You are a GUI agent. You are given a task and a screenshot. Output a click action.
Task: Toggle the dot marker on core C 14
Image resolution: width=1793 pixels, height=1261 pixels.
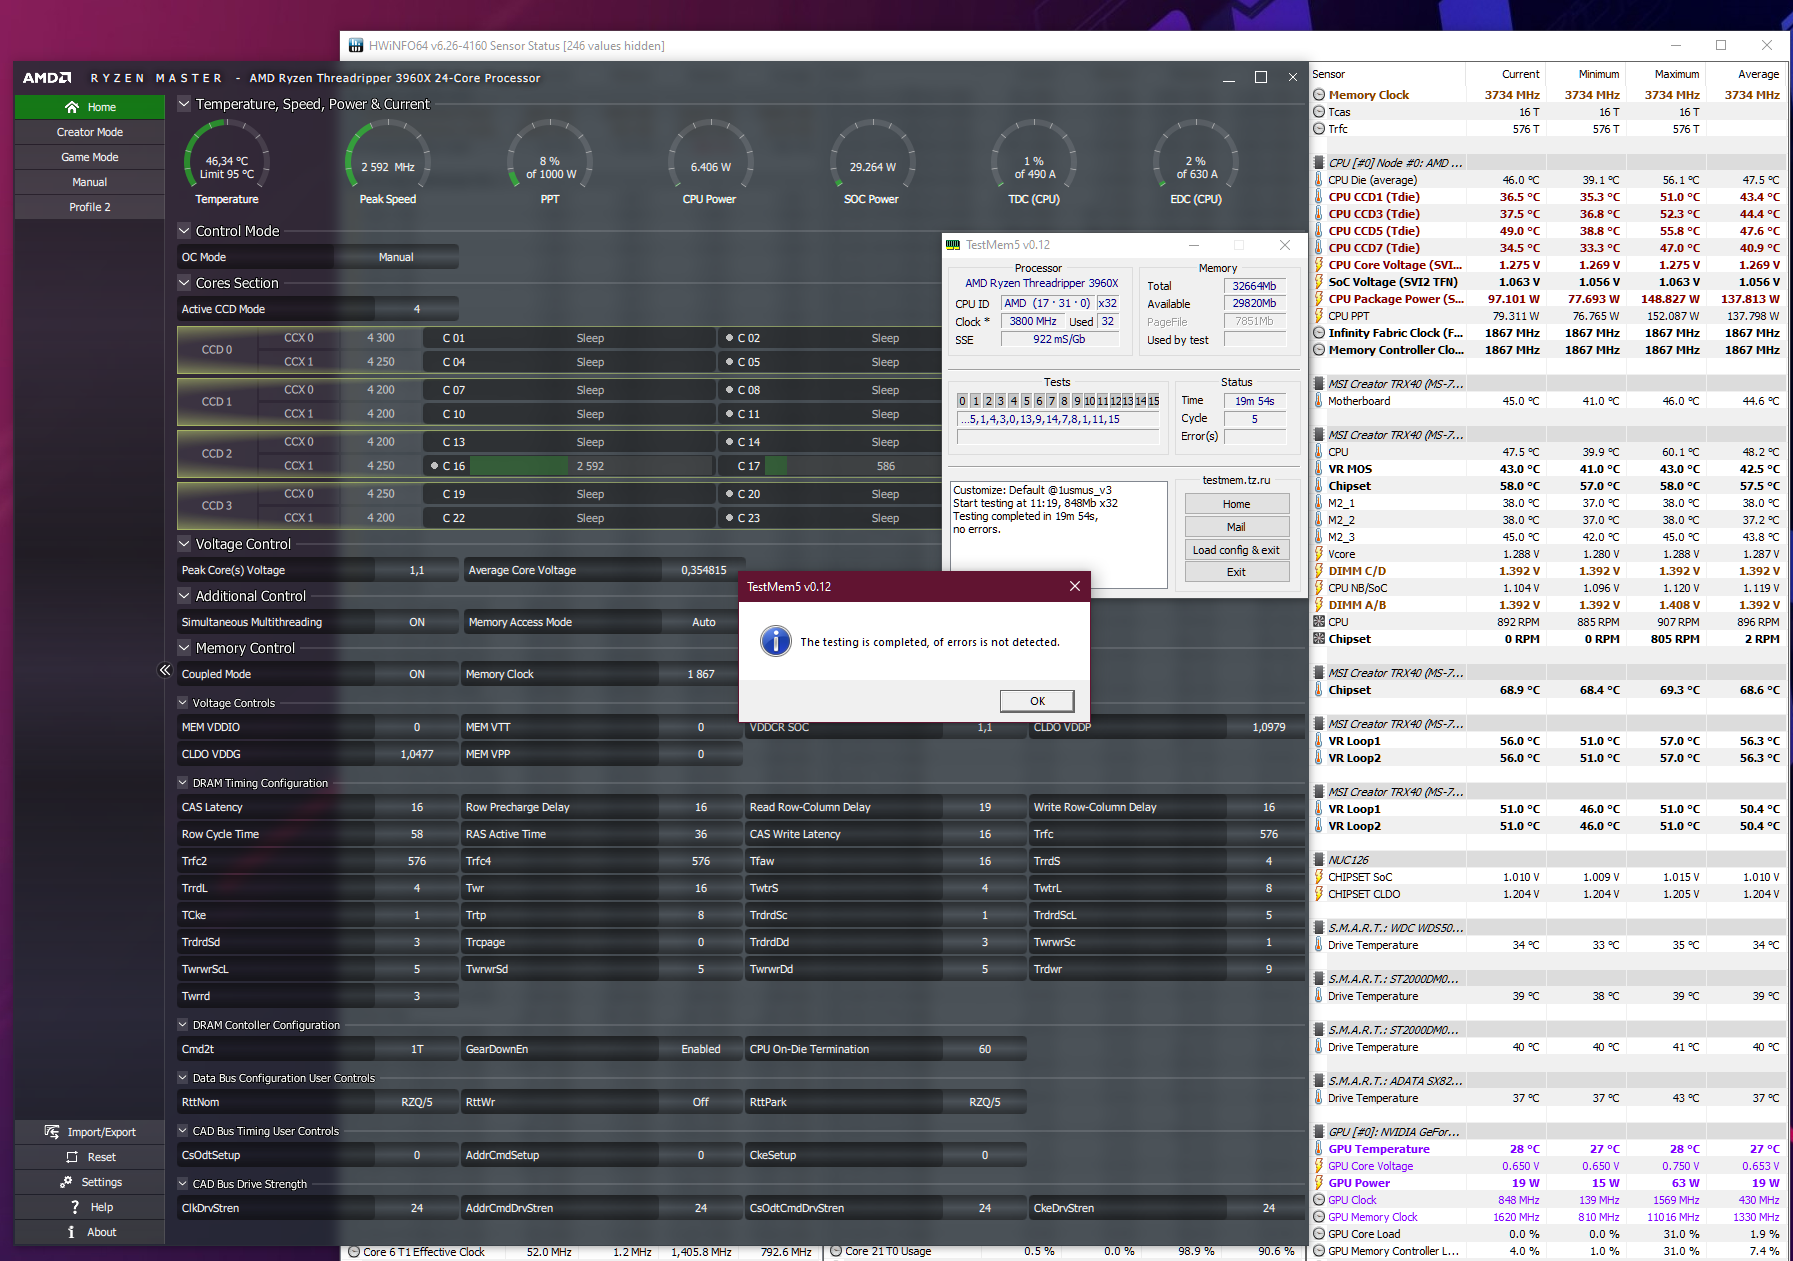pyautogui.click(x=730, y=442)
